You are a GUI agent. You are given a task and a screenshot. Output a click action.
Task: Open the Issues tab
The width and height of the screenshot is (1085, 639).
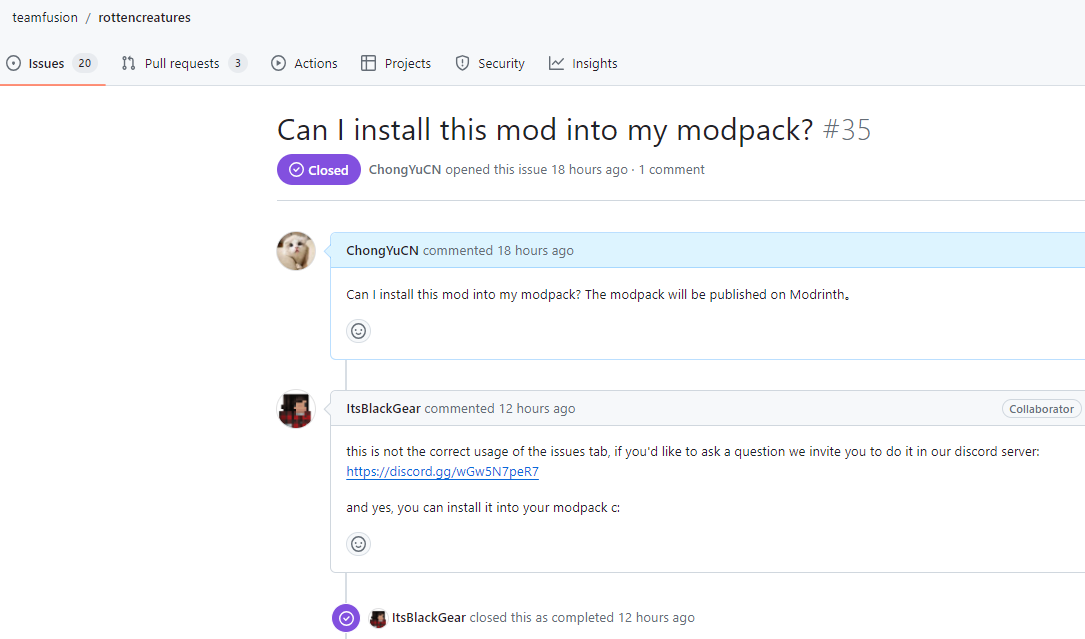pyautogui.click(x=52, y=64)
